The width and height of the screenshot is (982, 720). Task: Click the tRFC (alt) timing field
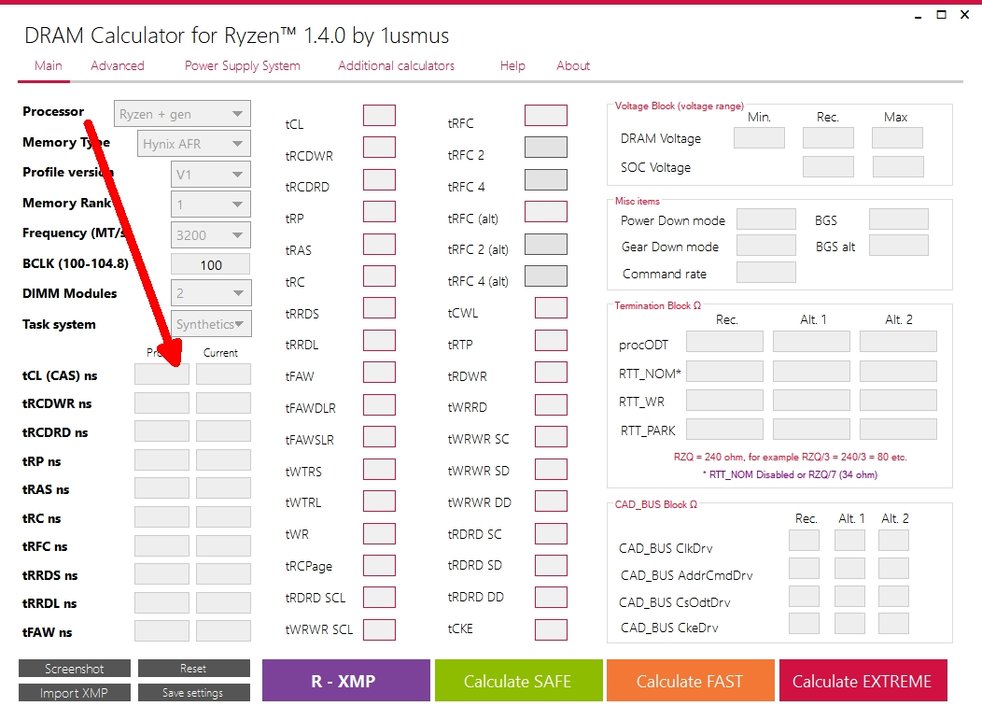coord(546,212)
